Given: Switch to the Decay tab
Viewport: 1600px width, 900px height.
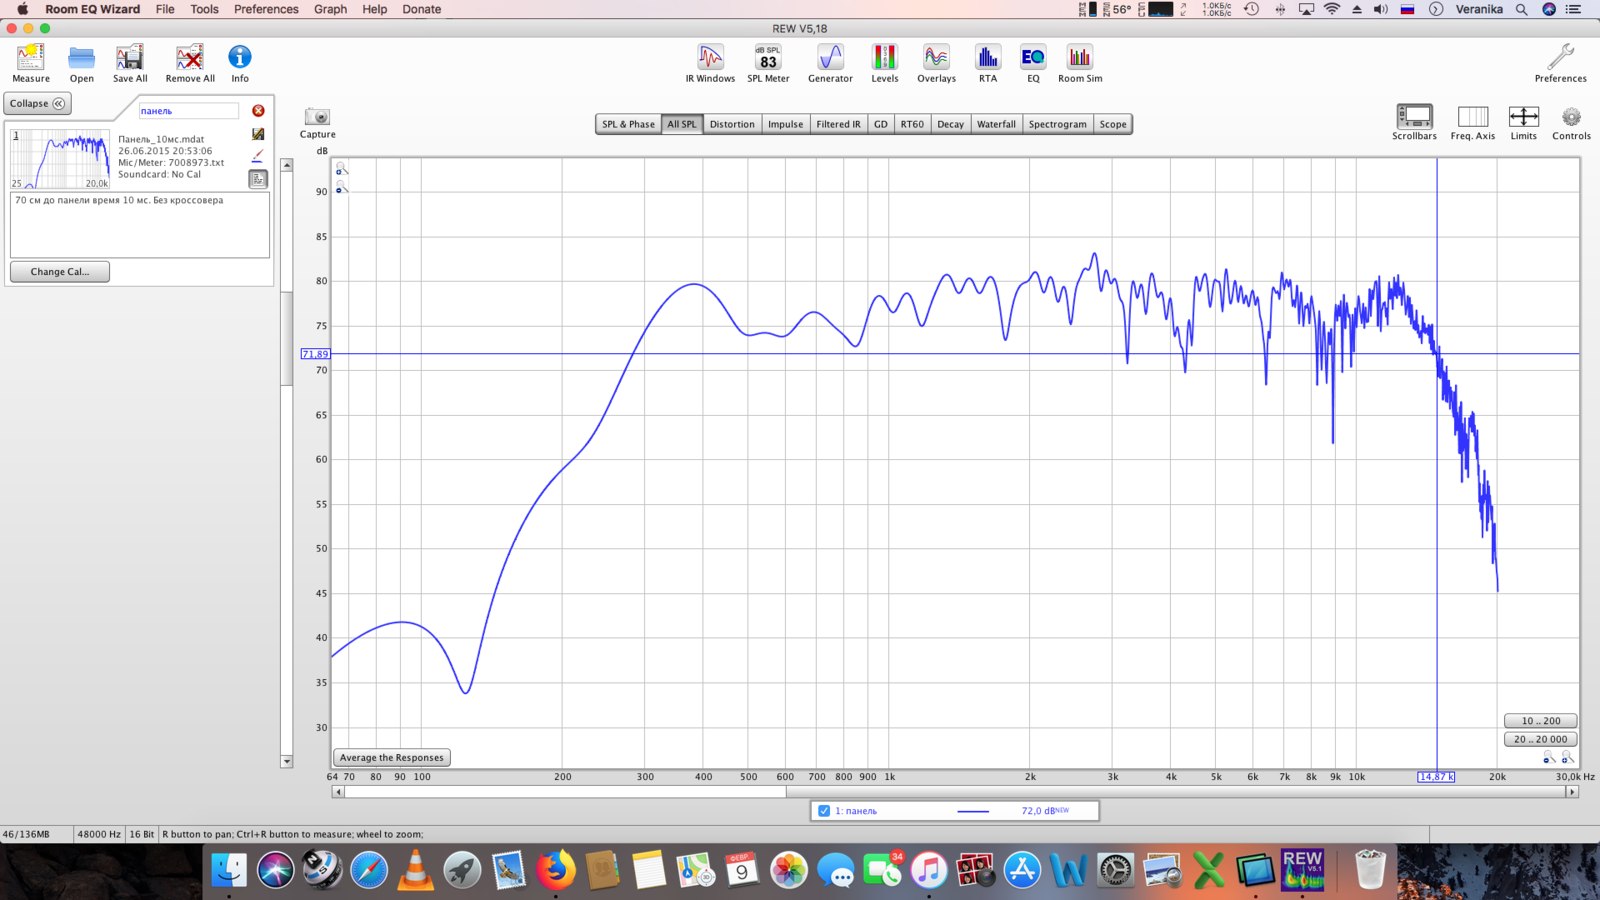Looking at the screenshot, I should coord(950,124).
